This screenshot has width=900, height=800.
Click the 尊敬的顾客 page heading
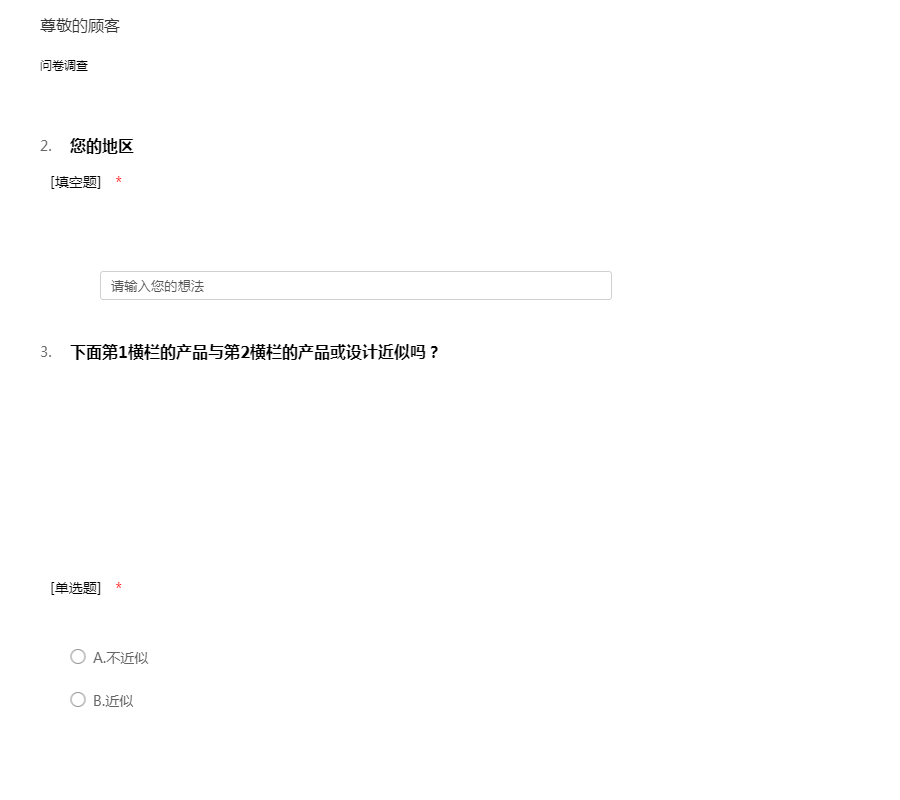pos(80,26)
